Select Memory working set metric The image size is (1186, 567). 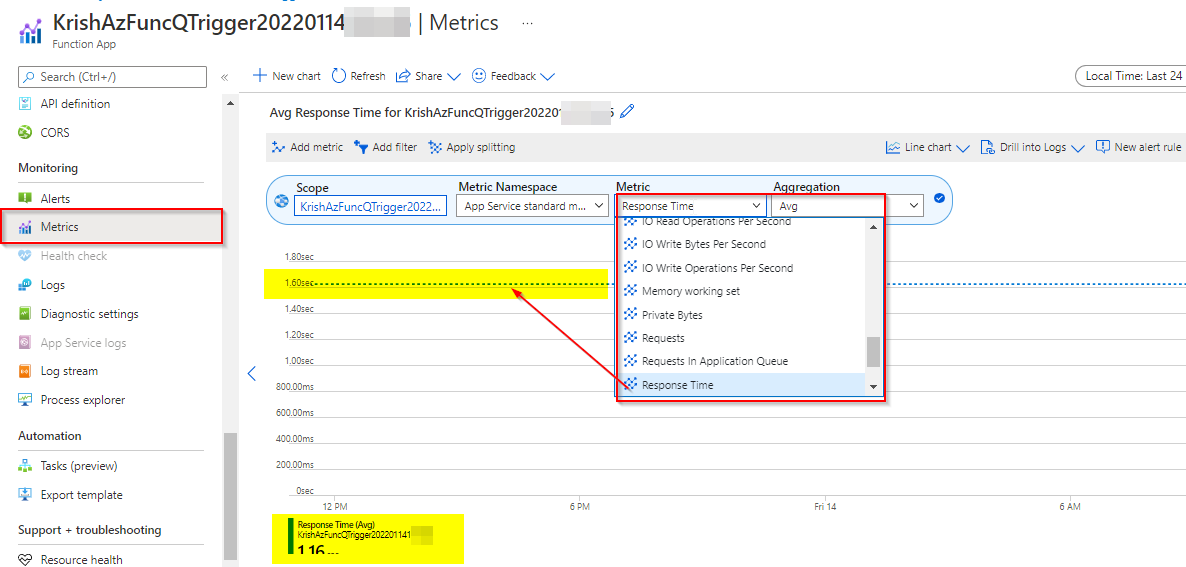click(741, 291)
